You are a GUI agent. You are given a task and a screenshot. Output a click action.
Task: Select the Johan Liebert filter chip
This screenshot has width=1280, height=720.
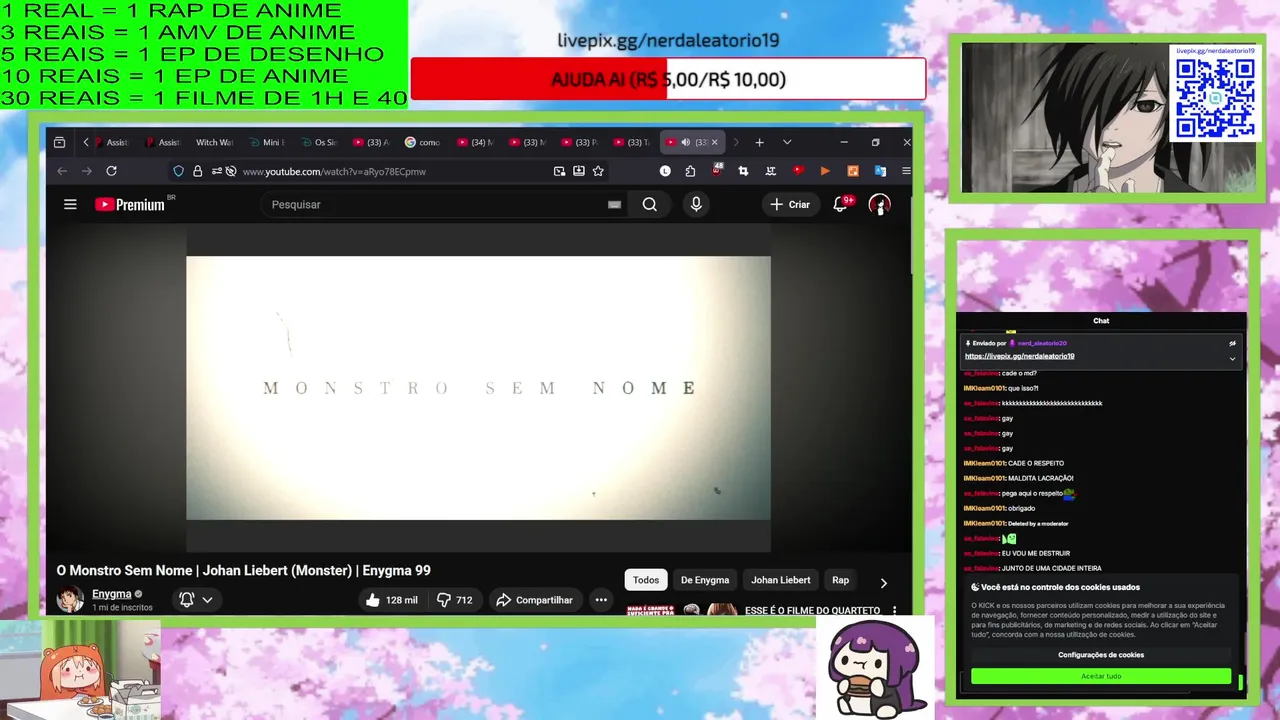pyautogui.click(x=781, y=580)
